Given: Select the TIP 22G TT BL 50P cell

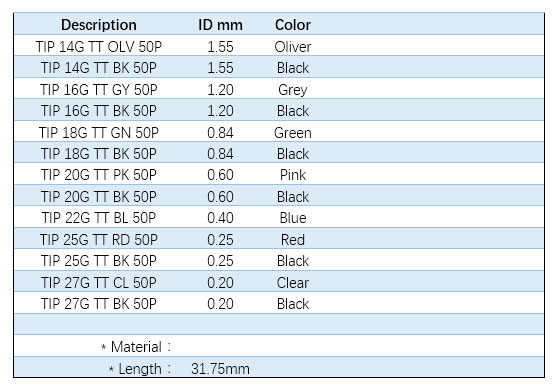Looking at the screenshot, I should [x=99, y=218].
